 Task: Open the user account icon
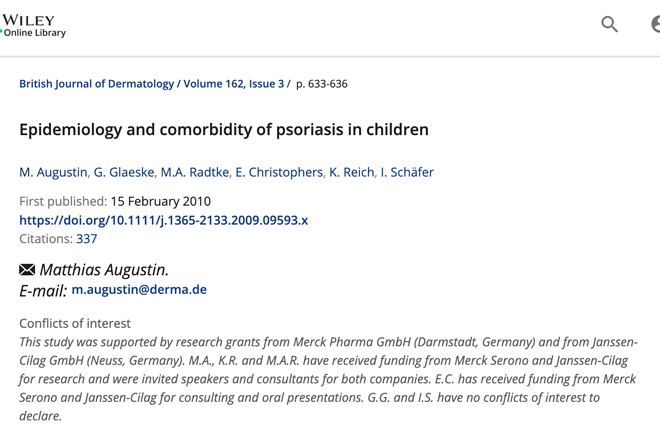point(655,24)
